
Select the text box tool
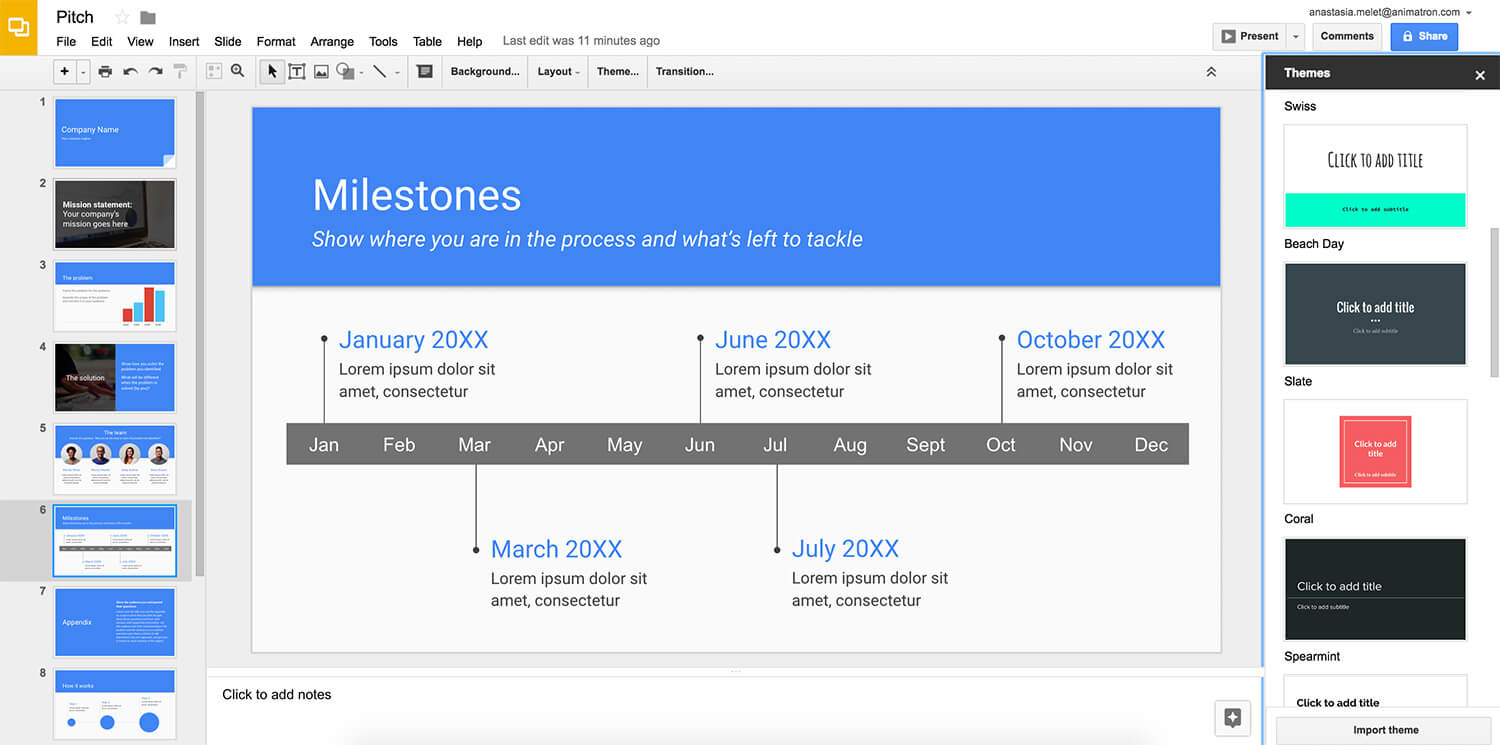click(x=297, y=71)
